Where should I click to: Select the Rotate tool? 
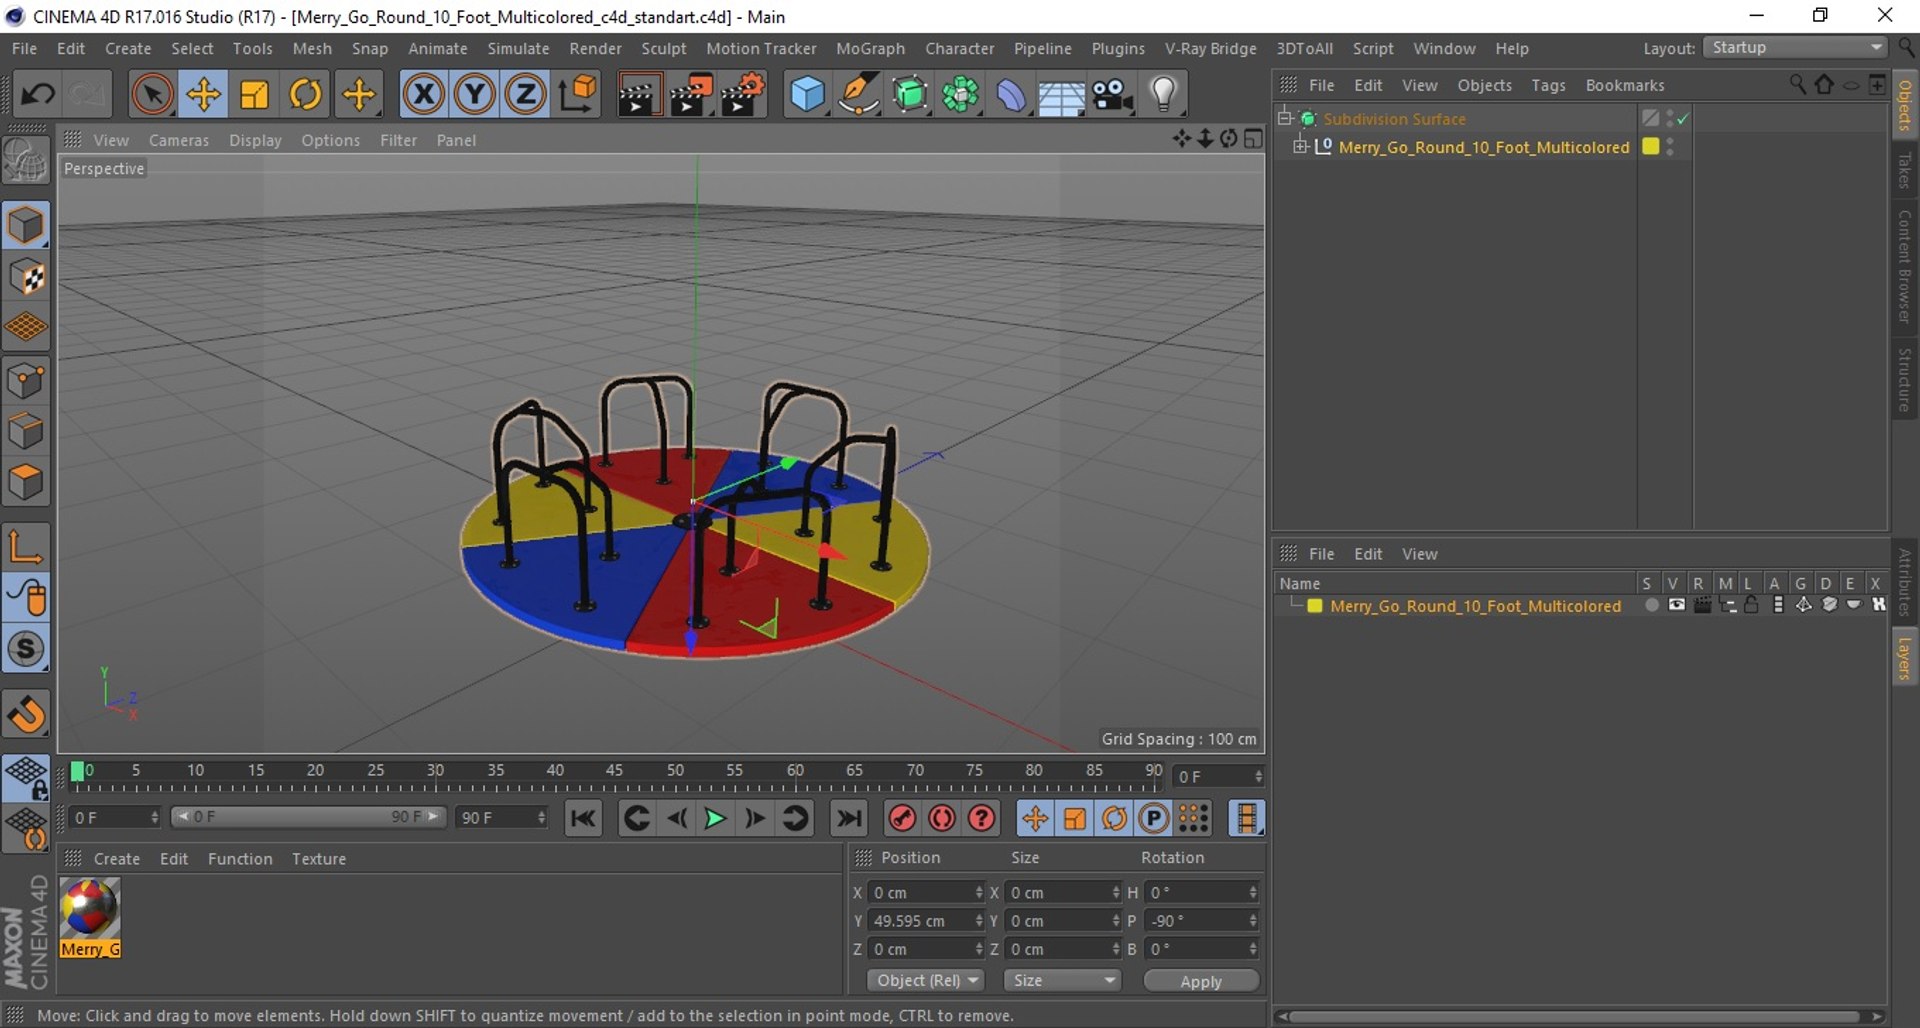tap(305, 95)
